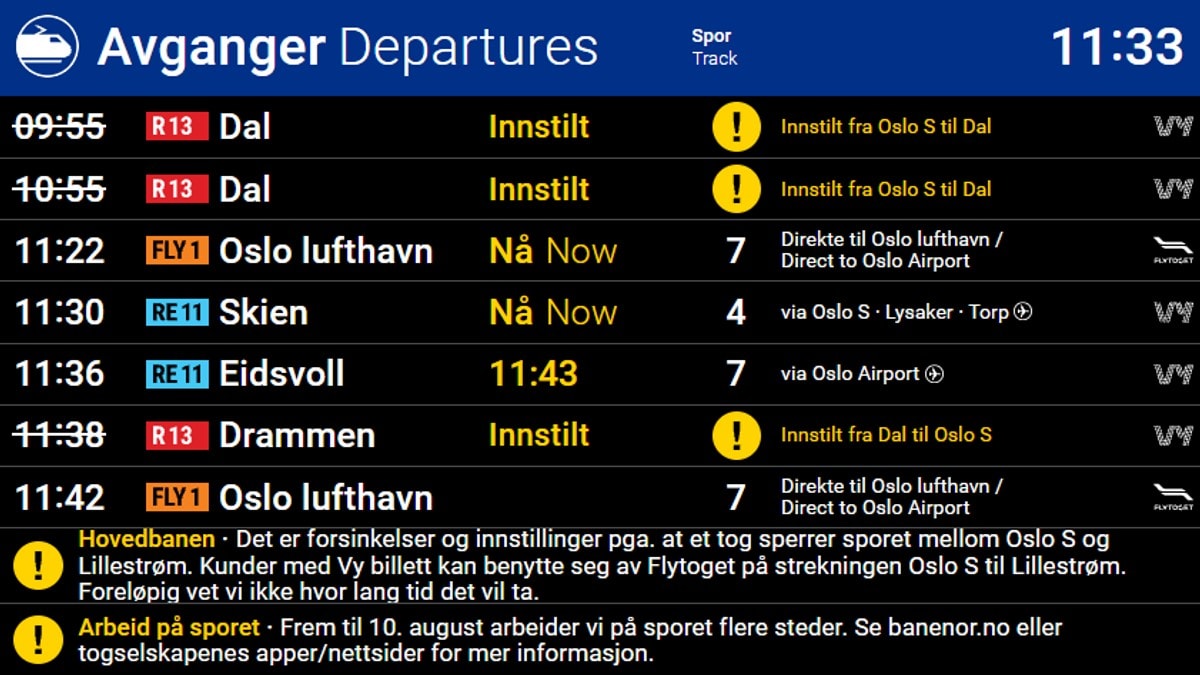Click the clock showing 11:33
The height and width of the screenshot is (675, 1200).
pyautogui.click(x=1117, y=47)
